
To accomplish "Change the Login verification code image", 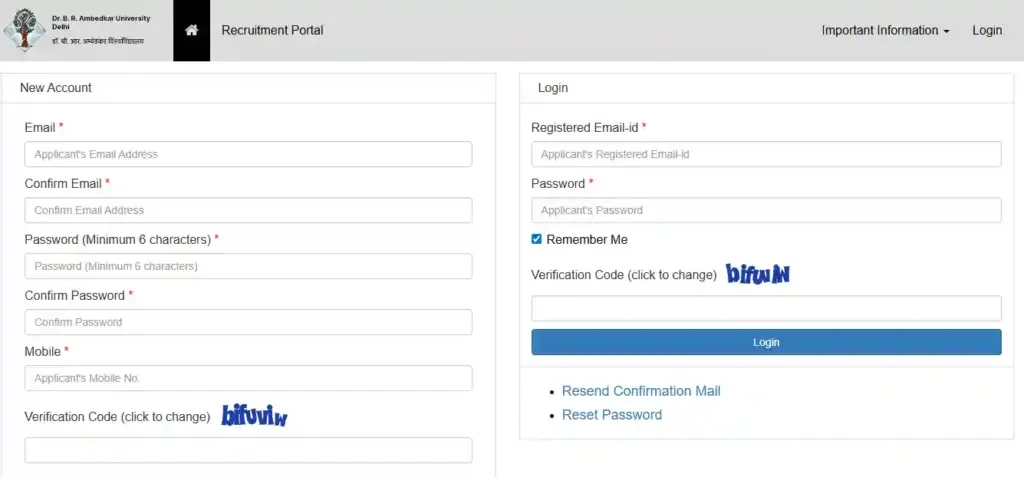I will click(x=758, y=274).
